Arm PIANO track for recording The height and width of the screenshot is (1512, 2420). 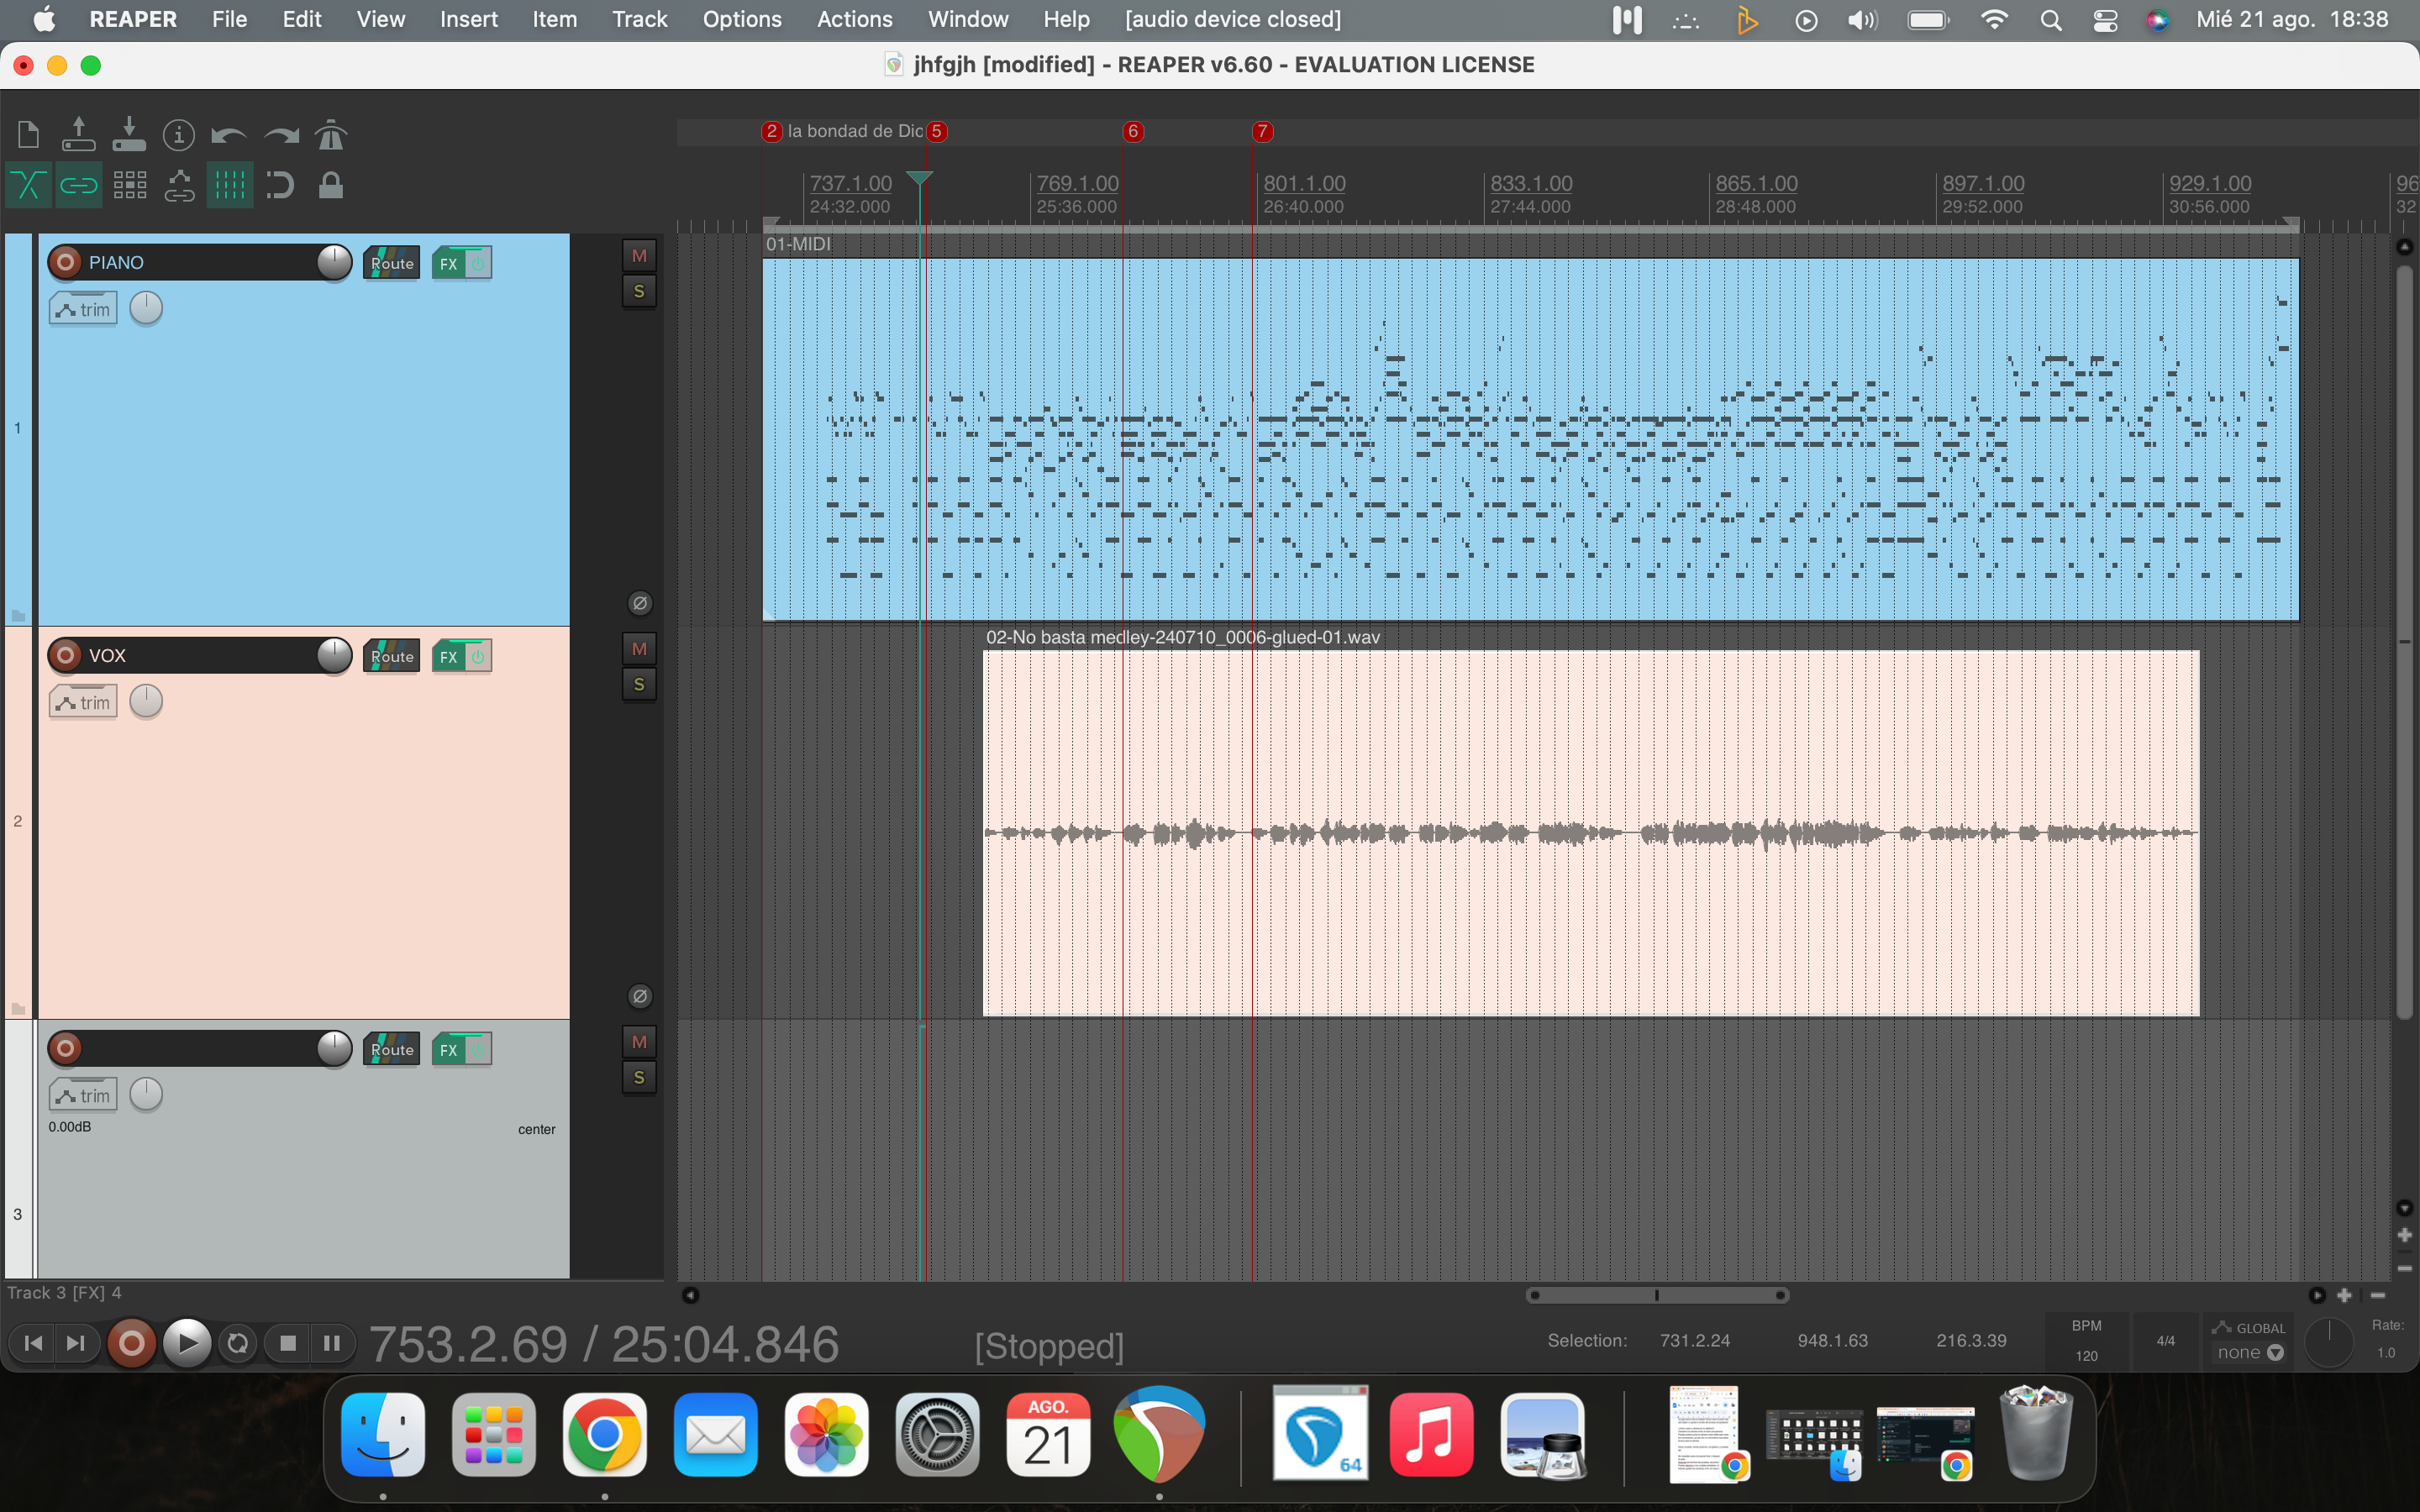pos(65,262)
